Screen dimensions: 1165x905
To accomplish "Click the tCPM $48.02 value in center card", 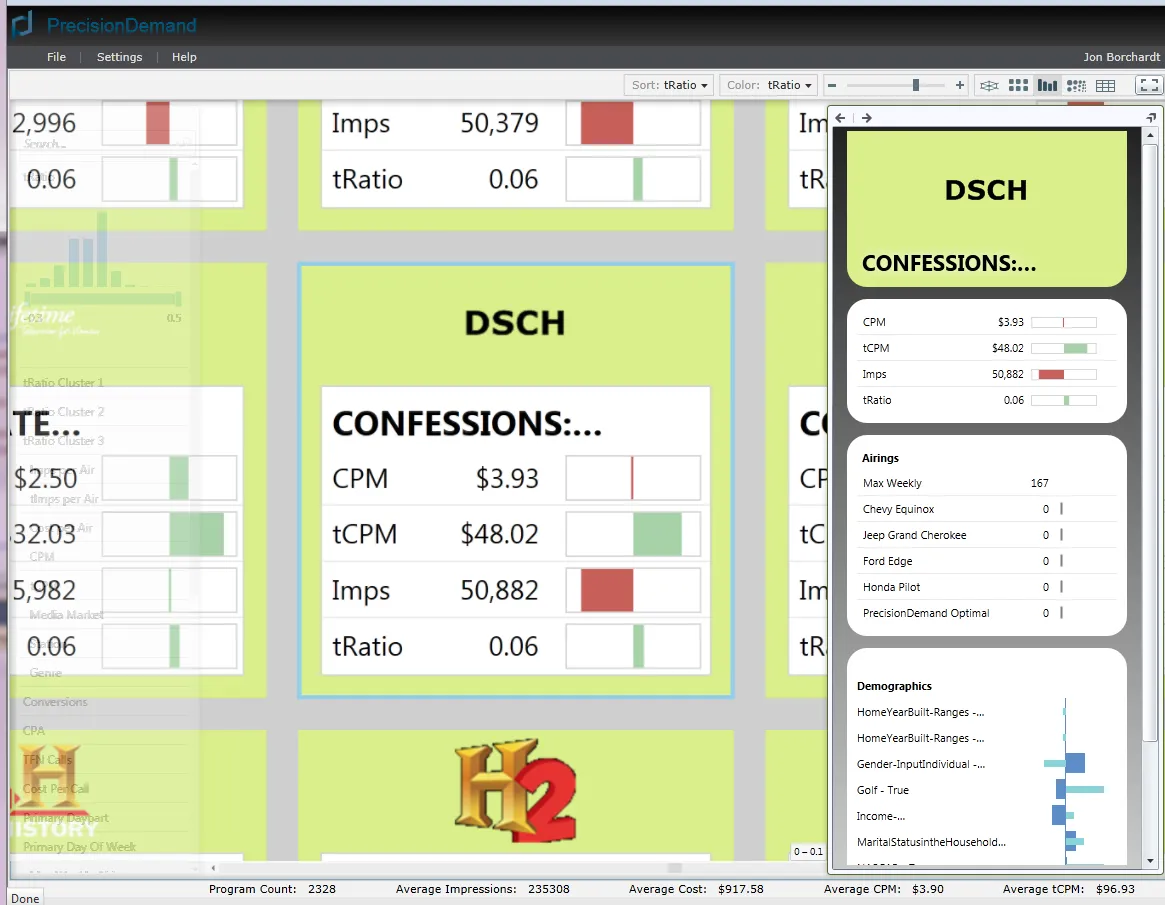I will [499, 534].
